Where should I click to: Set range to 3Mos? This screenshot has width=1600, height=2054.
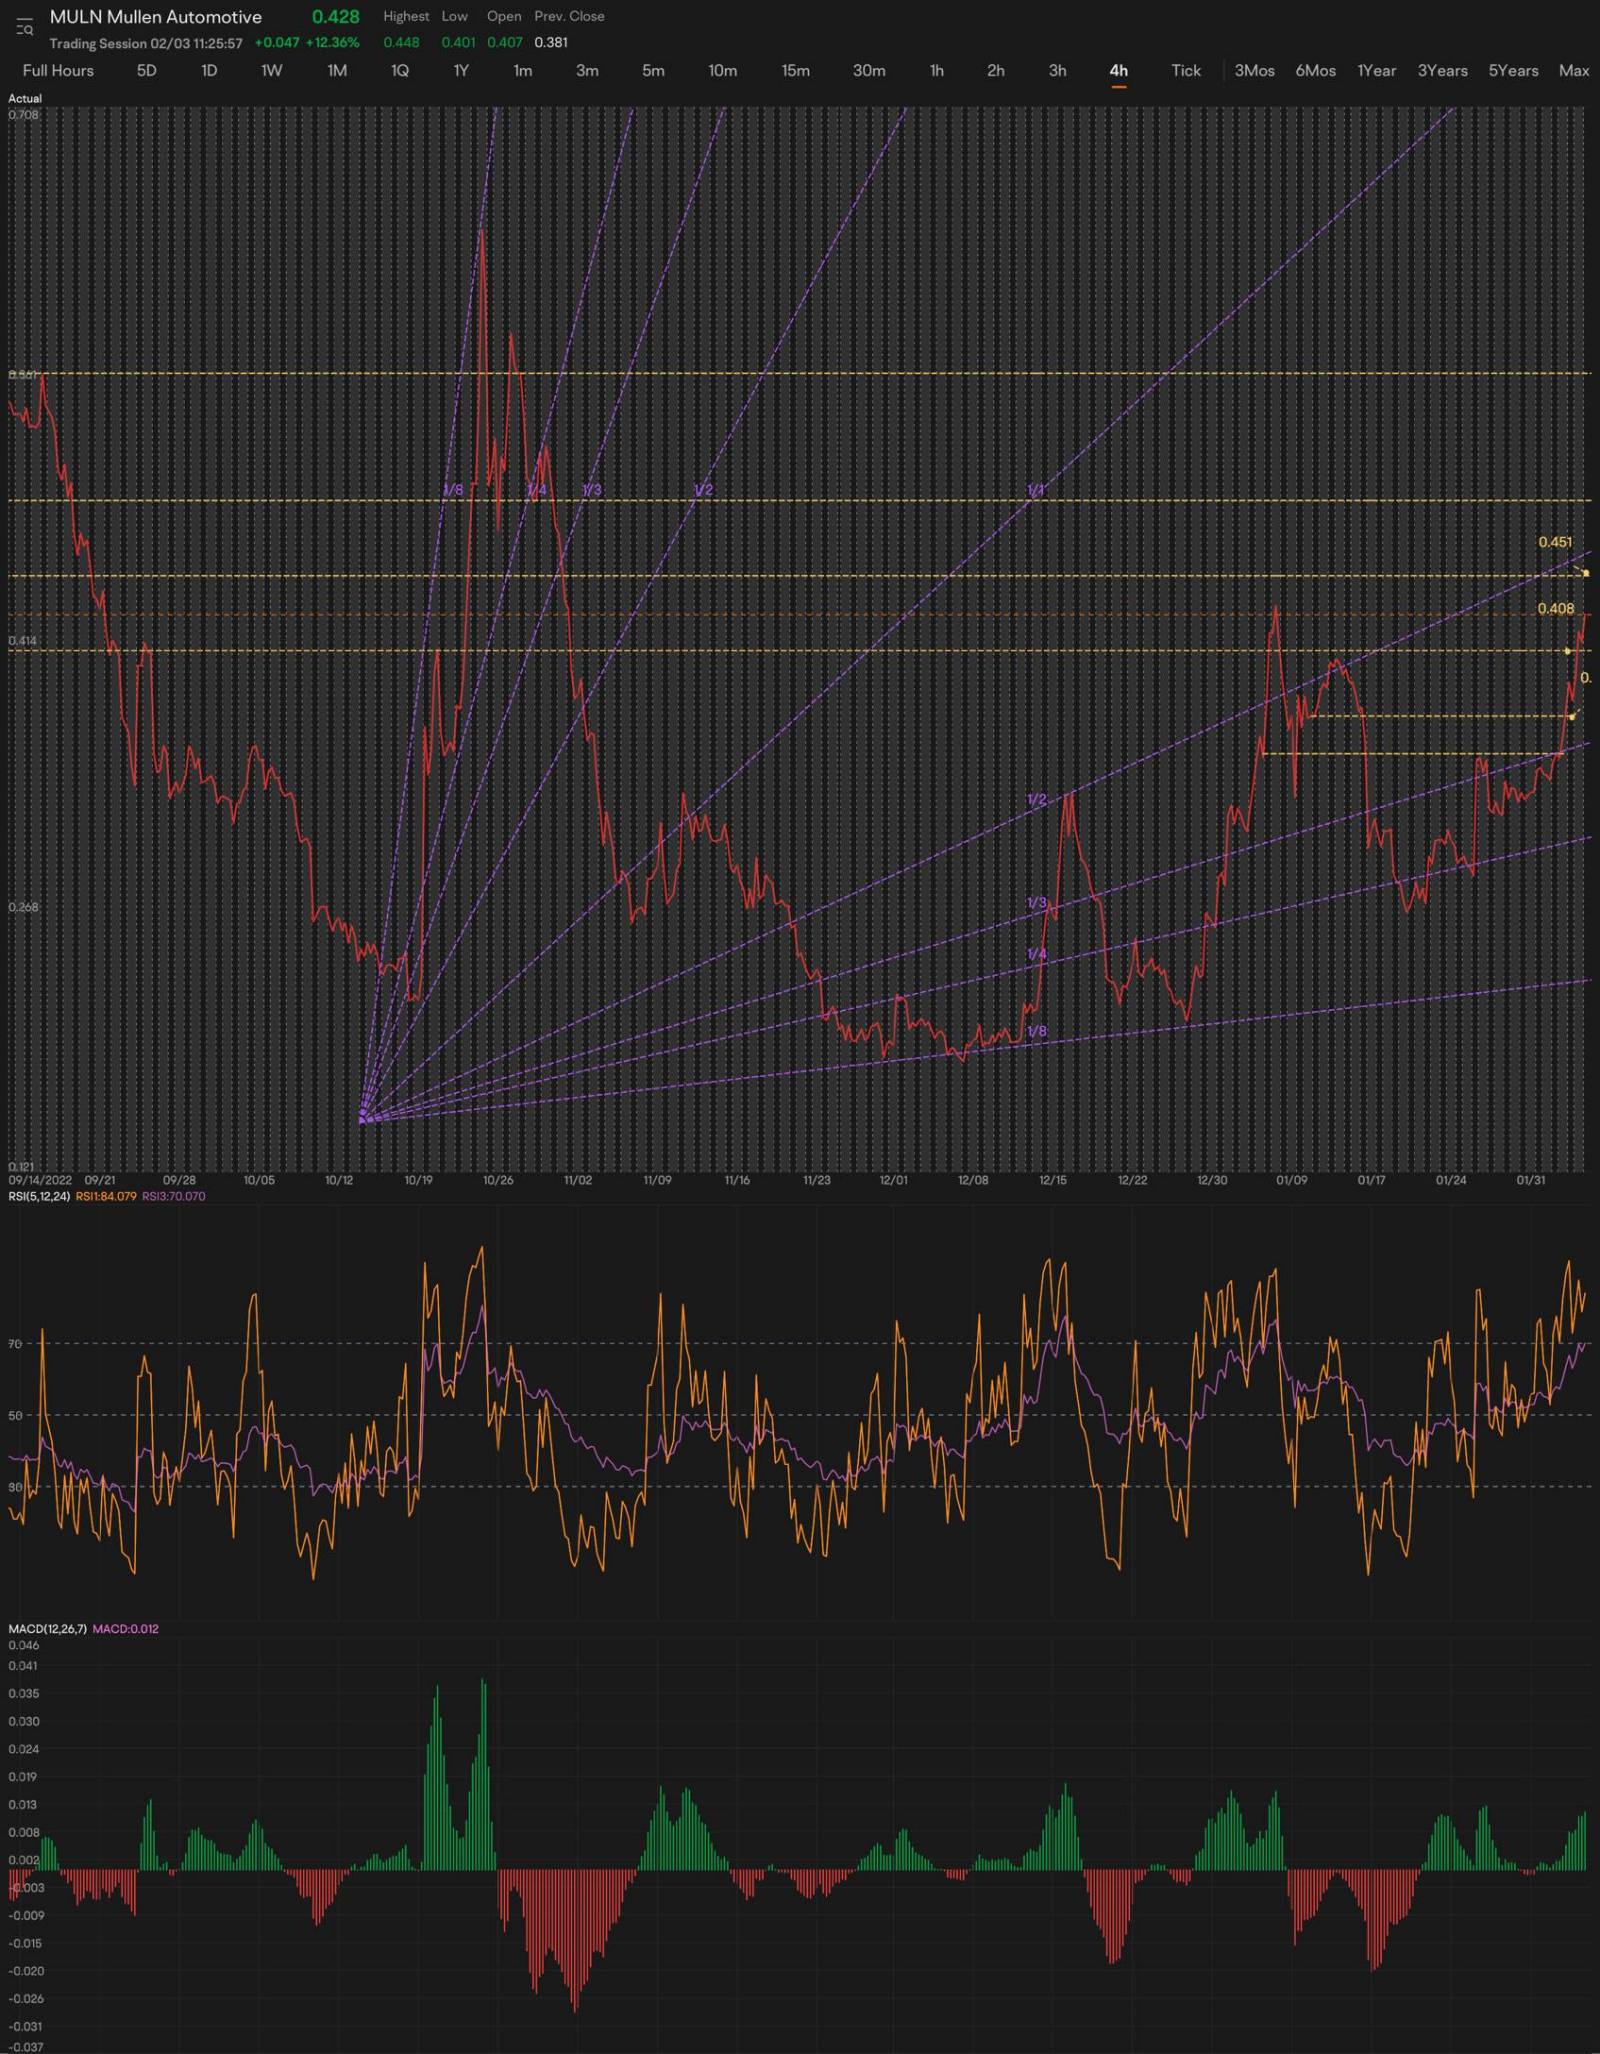pyautogui.click(x=1254, y=70)
